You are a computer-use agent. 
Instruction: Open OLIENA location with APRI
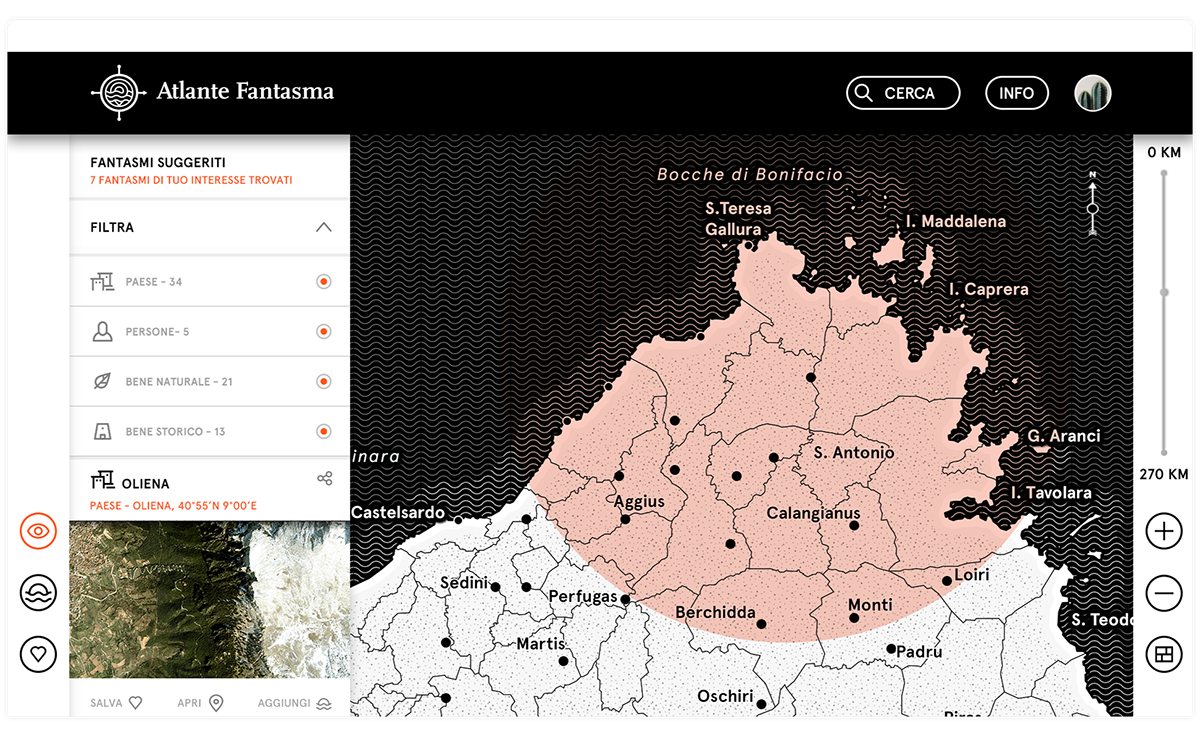[200, 703]
